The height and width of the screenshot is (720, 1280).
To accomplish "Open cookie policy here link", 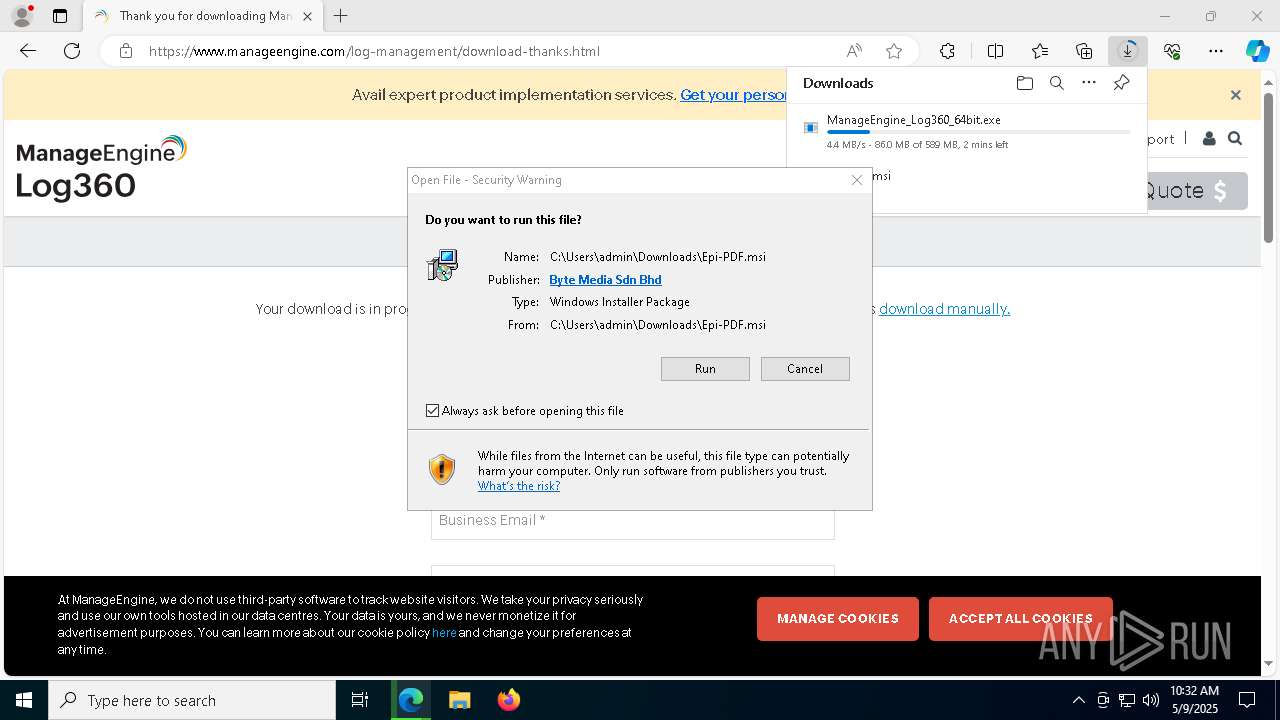I will (444, 633).
